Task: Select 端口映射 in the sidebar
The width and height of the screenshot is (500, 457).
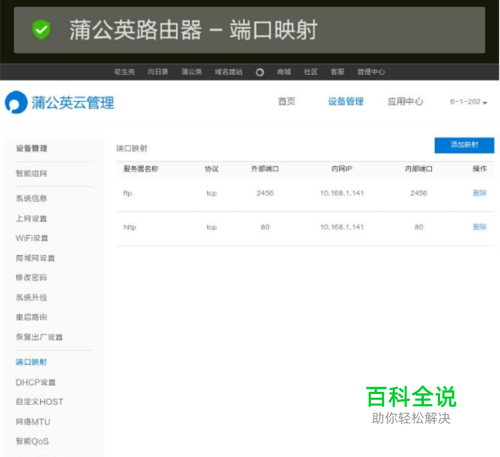Action: (31, 362)
